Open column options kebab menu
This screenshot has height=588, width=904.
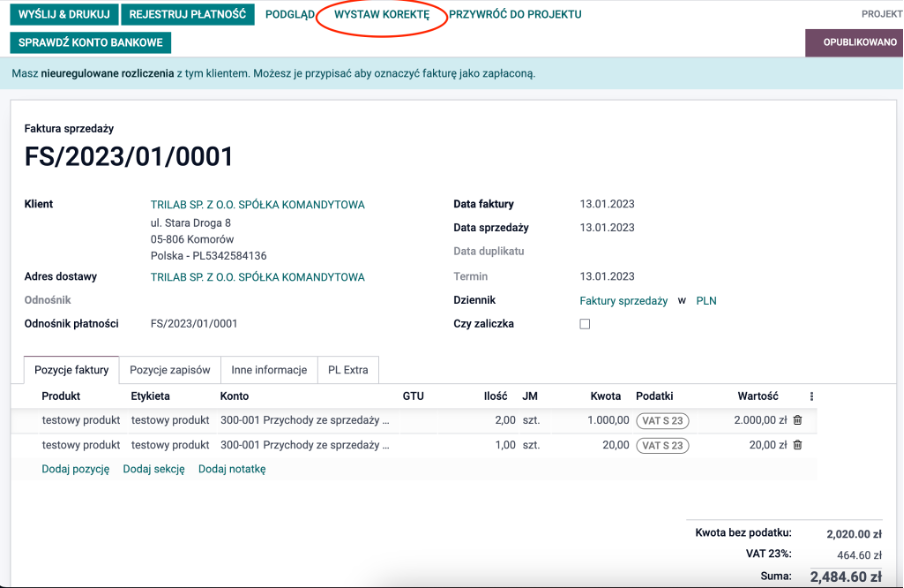coord(811,396)
